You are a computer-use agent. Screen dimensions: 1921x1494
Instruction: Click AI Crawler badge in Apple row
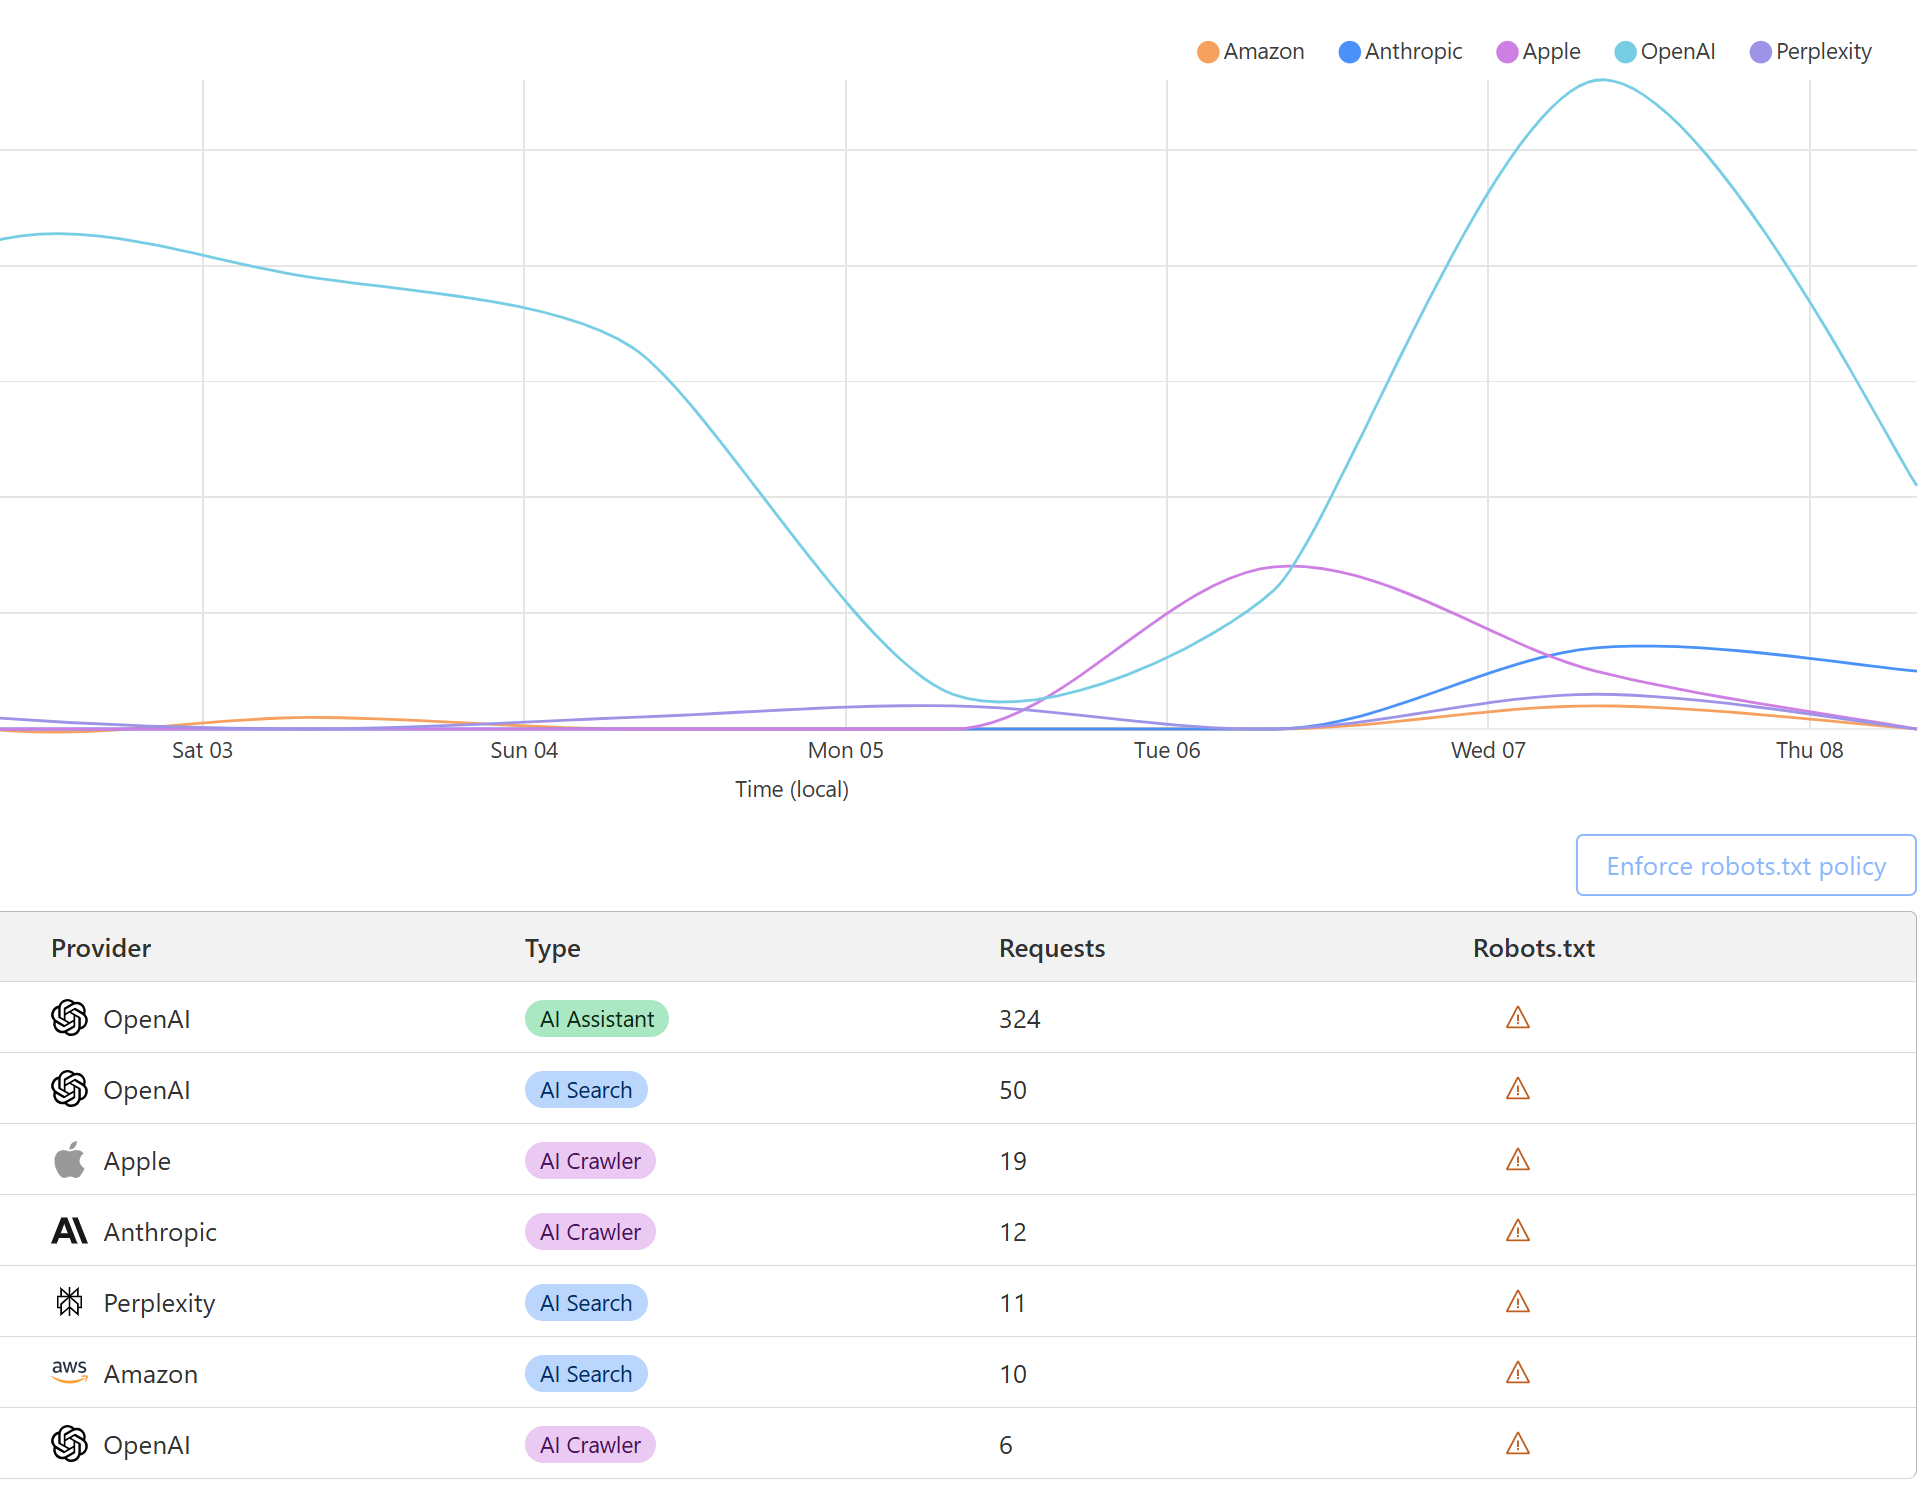coord(590,1161)
